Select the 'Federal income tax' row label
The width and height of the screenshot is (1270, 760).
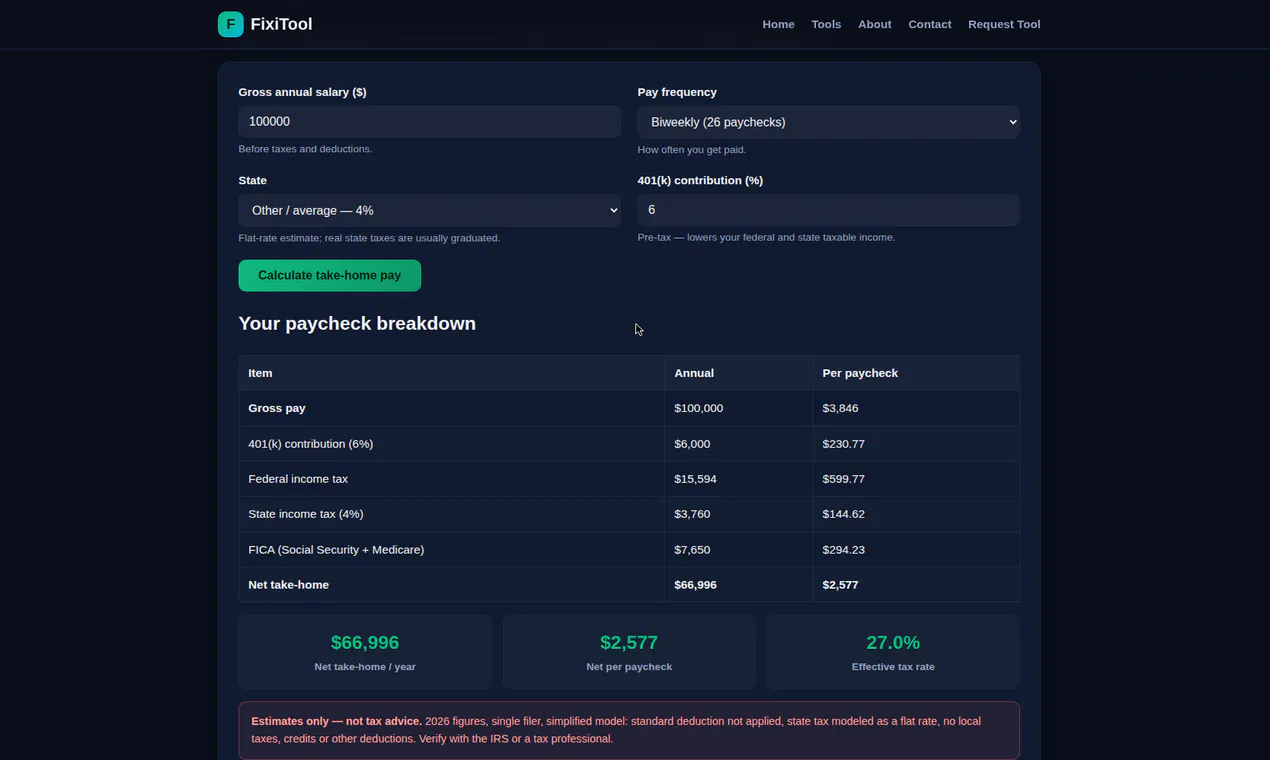[298, 479]
